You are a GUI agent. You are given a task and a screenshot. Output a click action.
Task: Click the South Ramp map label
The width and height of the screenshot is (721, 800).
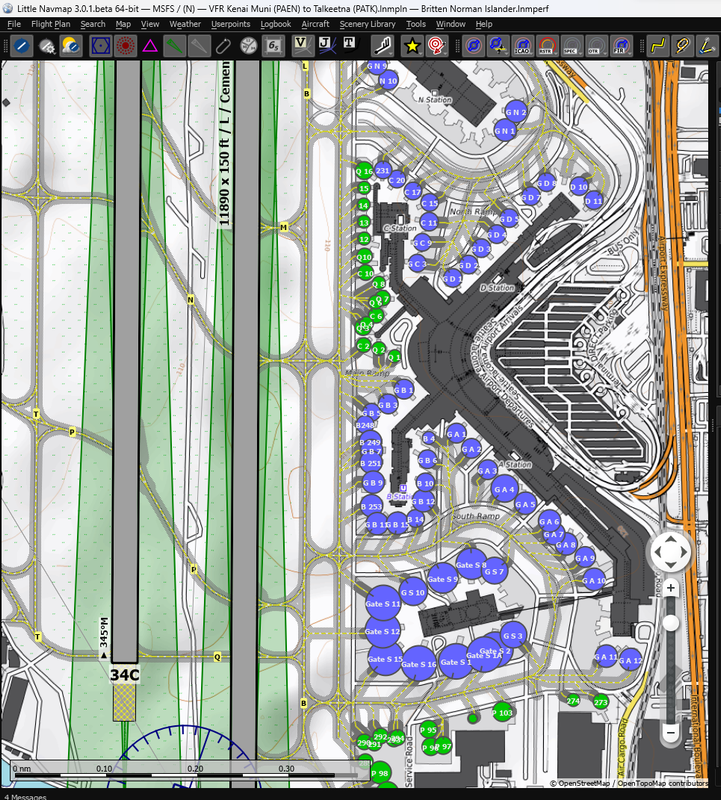476,516
